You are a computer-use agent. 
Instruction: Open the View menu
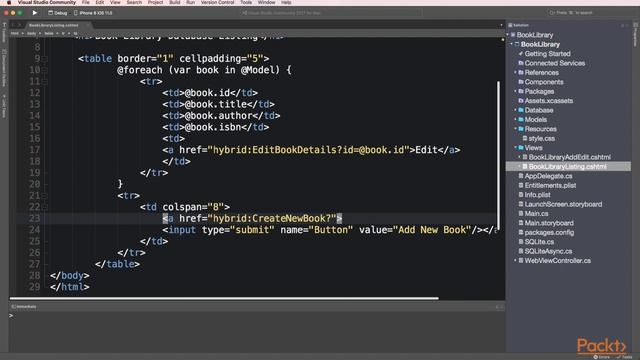point(115,2)
